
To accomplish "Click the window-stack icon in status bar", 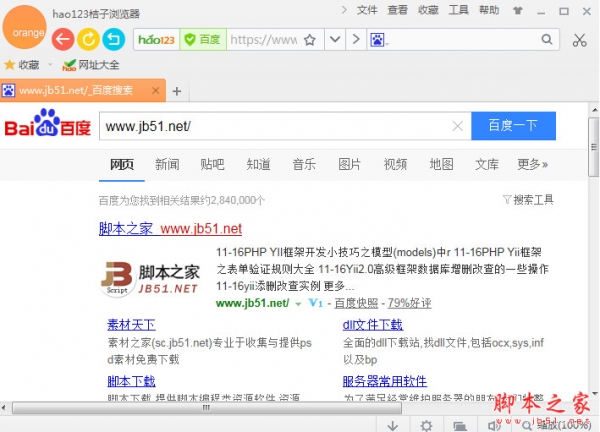I will (x=460, y=425).
